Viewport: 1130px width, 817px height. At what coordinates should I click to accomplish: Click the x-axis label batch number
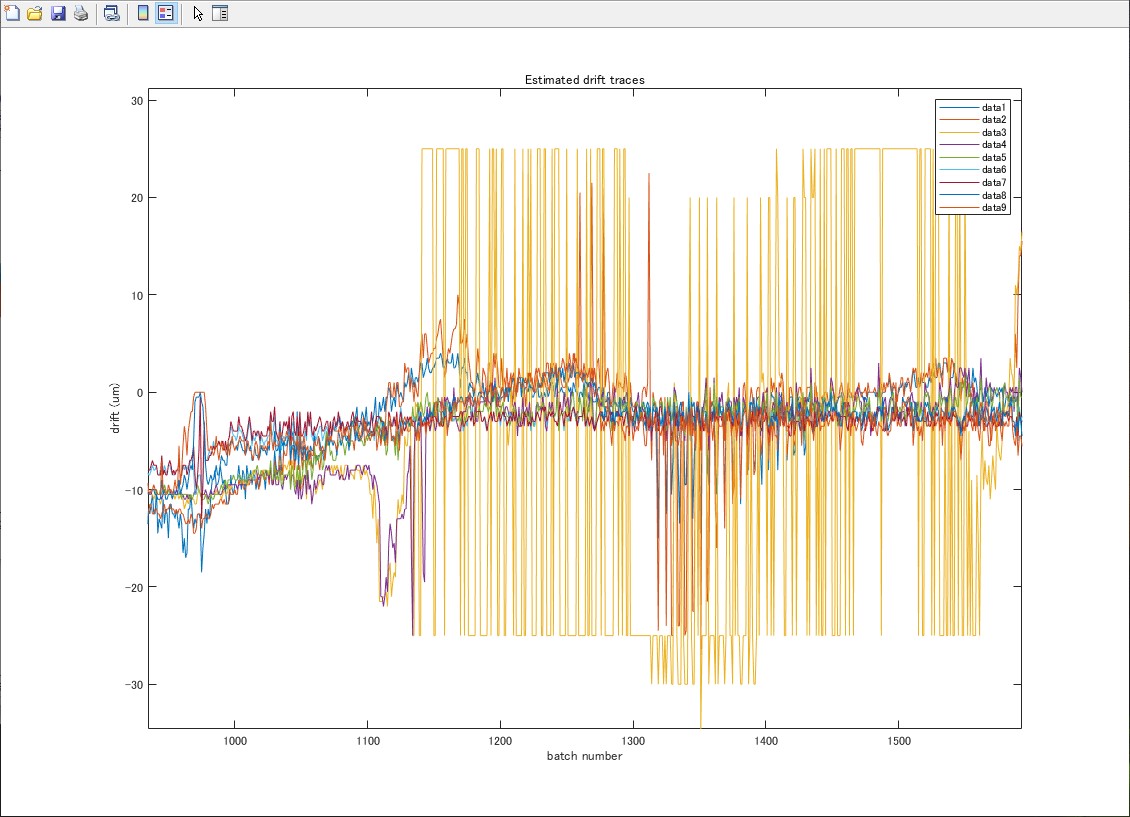[584, 756]
